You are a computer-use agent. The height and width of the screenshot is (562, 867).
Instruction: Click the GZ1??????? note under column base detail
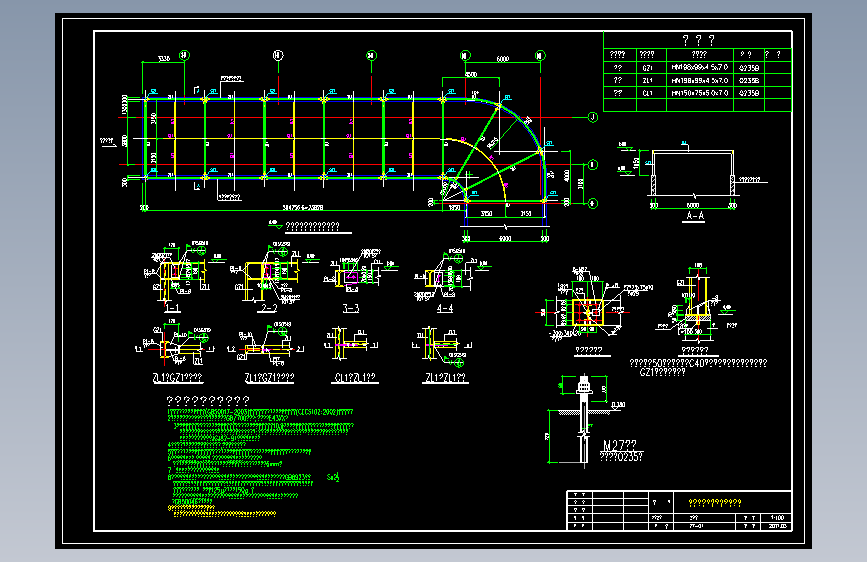click(x=662, y=372)
